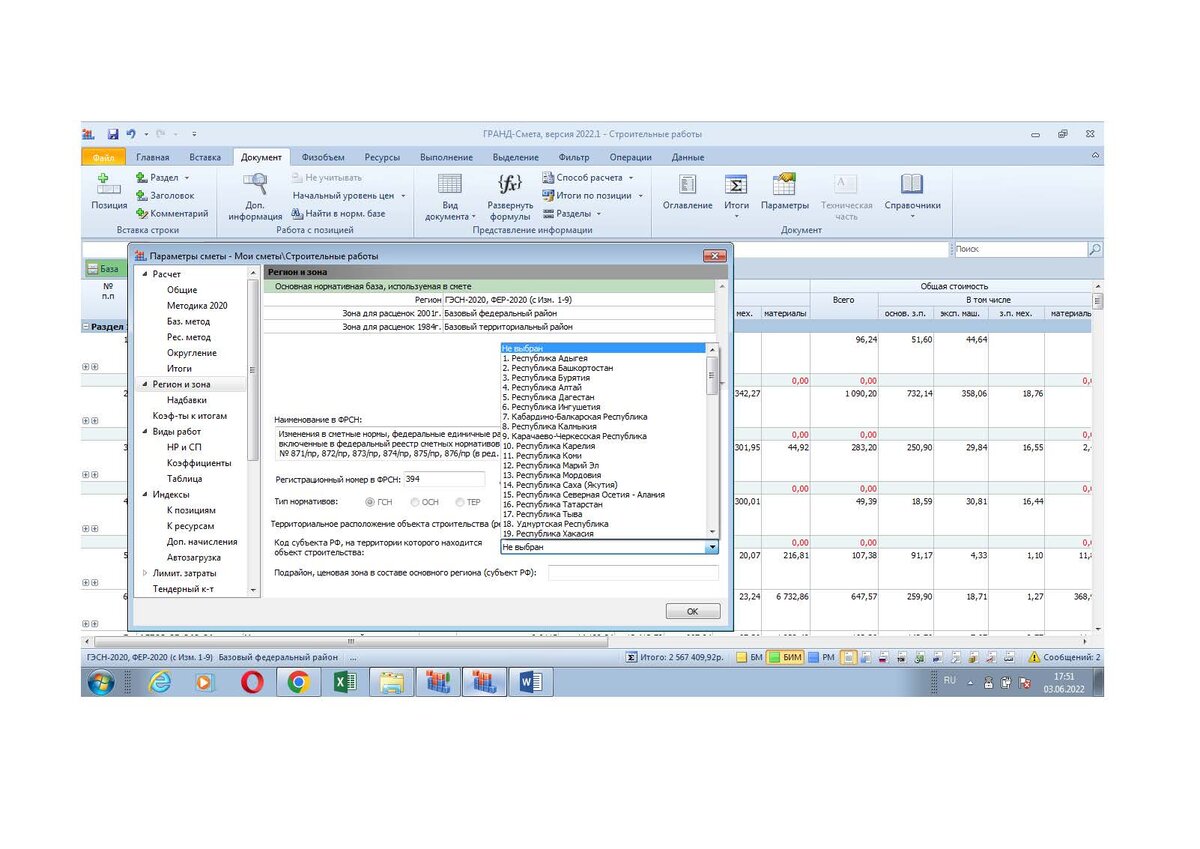
Task: Select Методика 2020 in settings tree
Action: [197, 306]
